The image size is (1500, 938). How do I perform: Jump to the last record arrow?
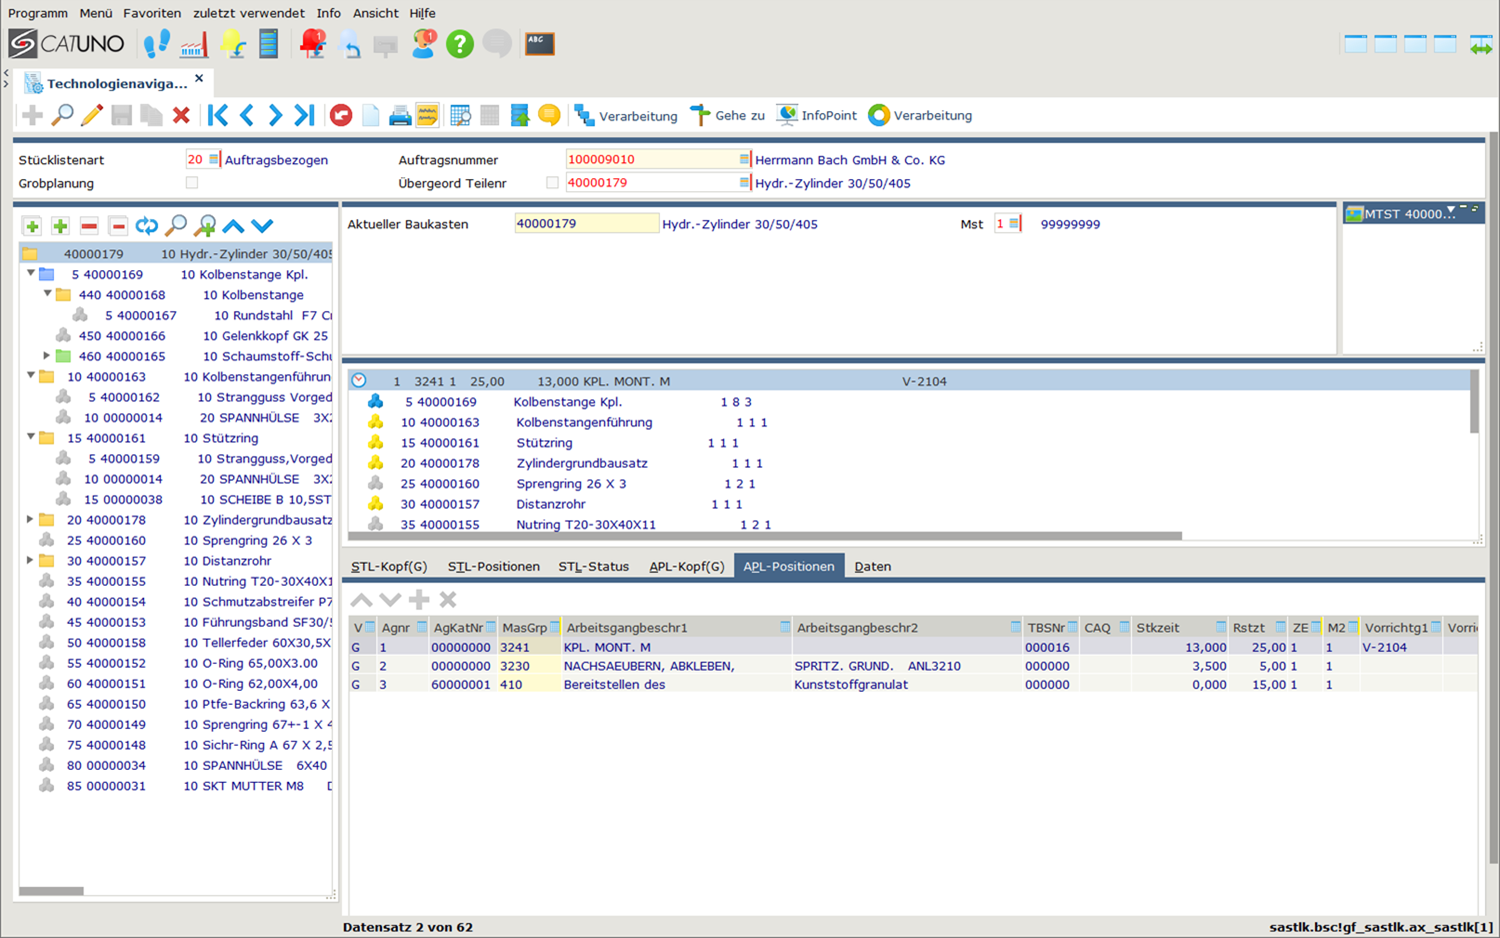pyautogui.click(x=305, y=116)
